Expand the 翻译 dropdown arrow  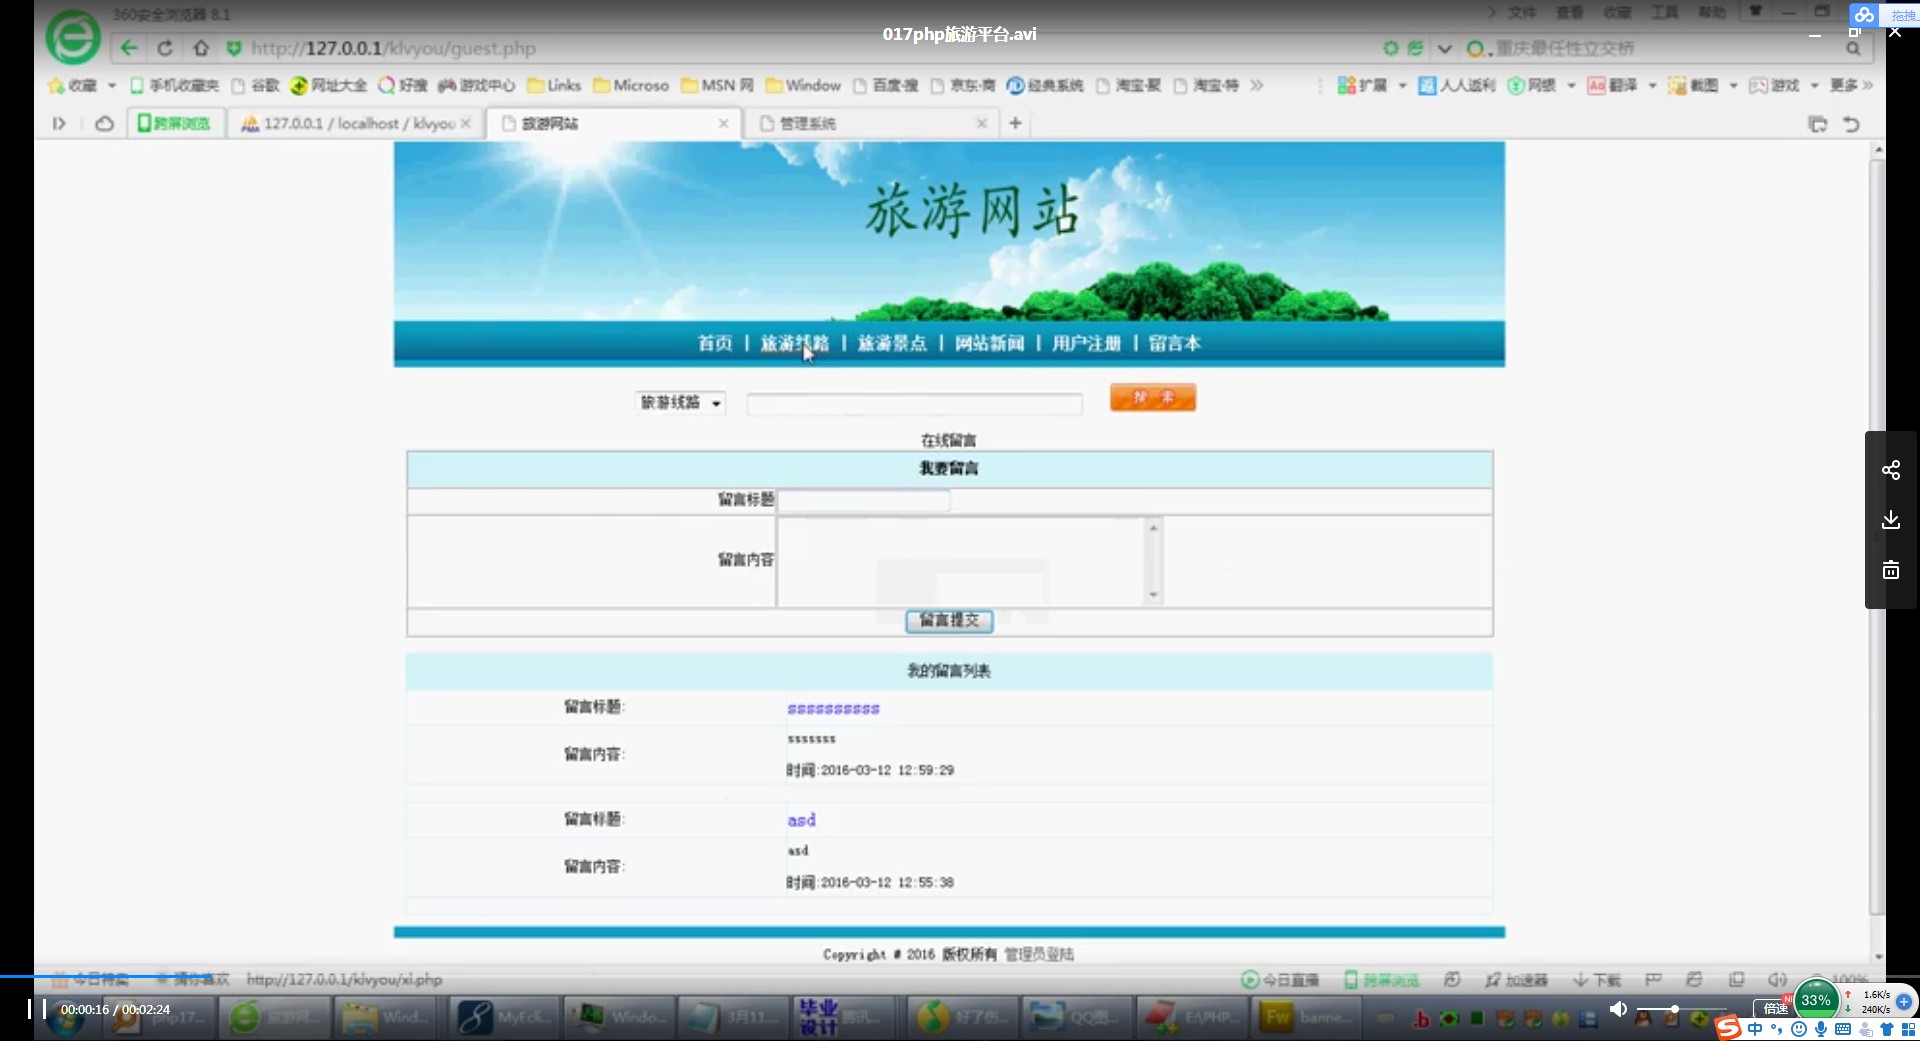click(x=1652, y=86)
